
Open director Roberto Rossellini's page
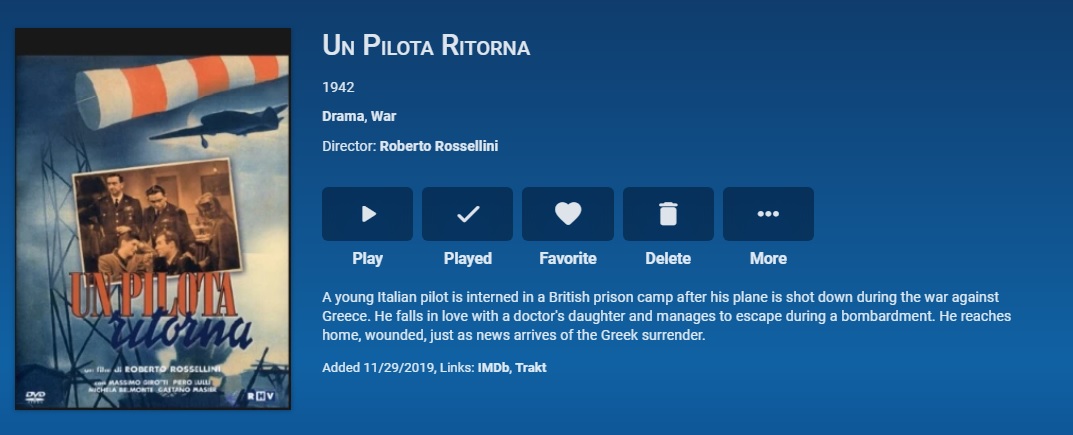(x=439, y=146)
